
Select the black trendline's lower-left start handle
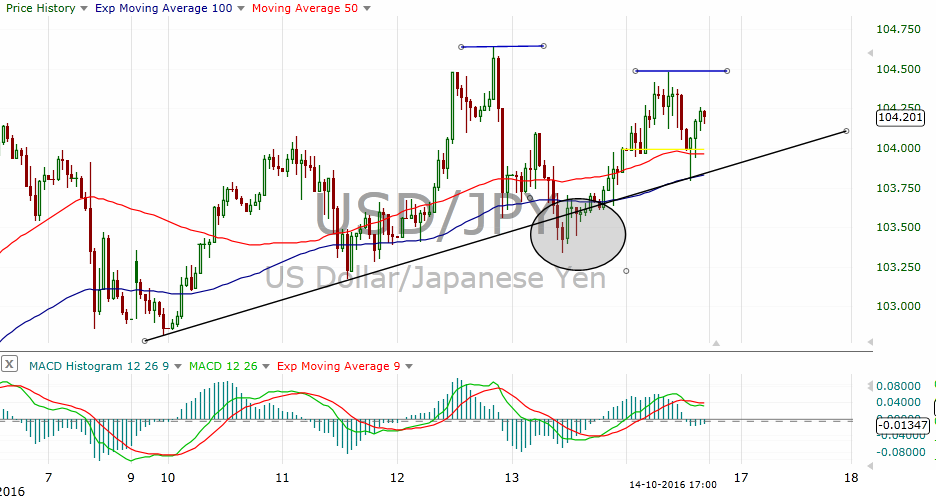click(x=146, y=340)
